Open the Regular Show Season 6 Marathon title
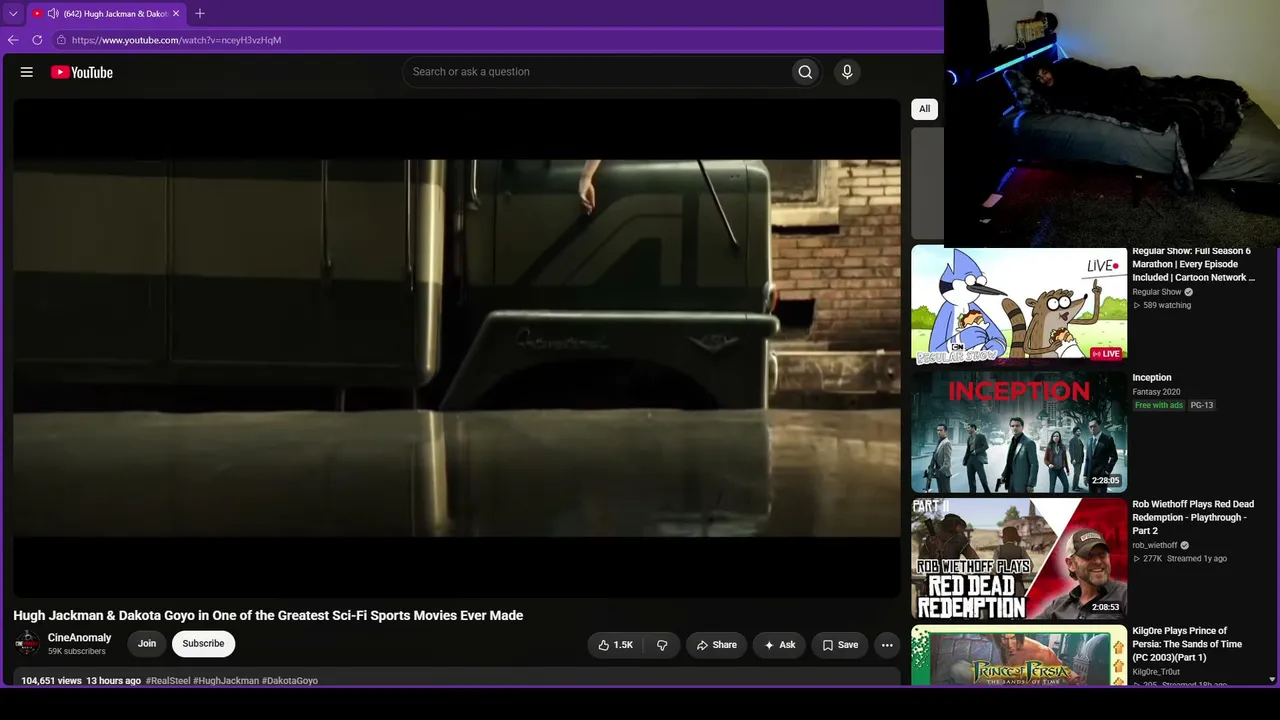This screenshot has width=1280, height=720. (x=1193, y=264)
